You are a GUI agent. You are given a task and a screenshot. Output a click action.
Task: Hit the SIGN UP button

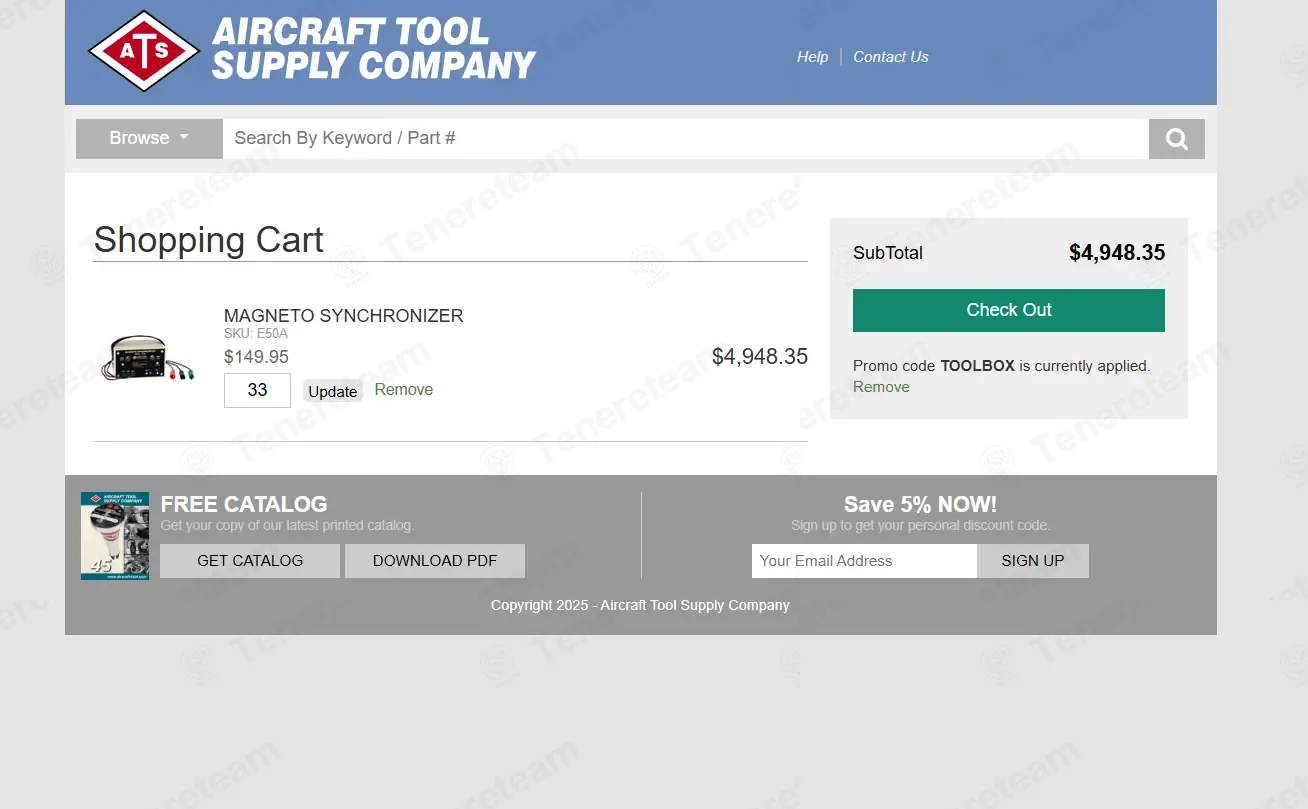(x=1032, y=561)
